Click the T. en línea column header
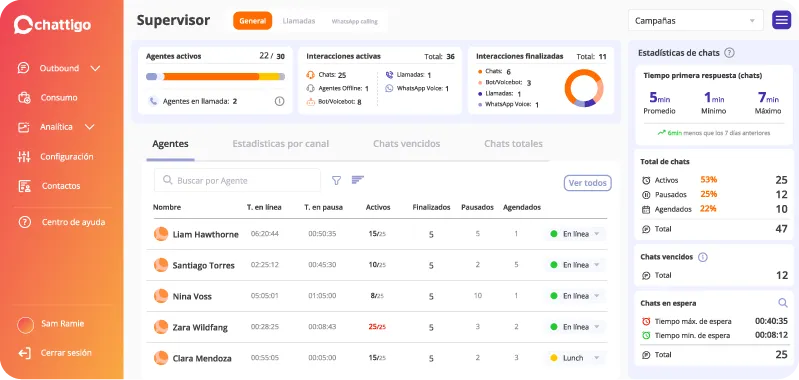Image resolution: width=799 pixels, height=380 pixels. pos(264,207)
